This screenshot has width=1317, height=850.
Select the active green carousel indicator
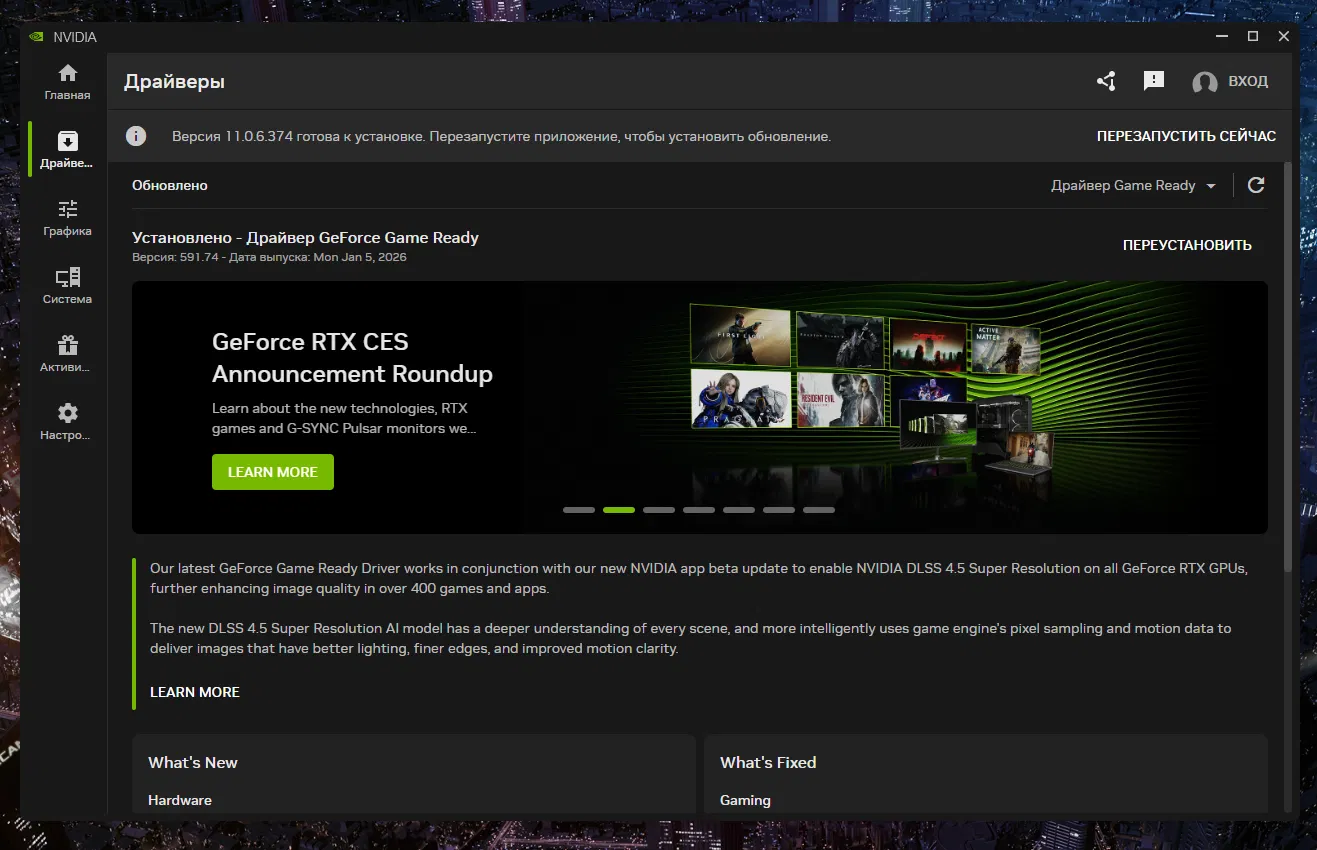619,510
